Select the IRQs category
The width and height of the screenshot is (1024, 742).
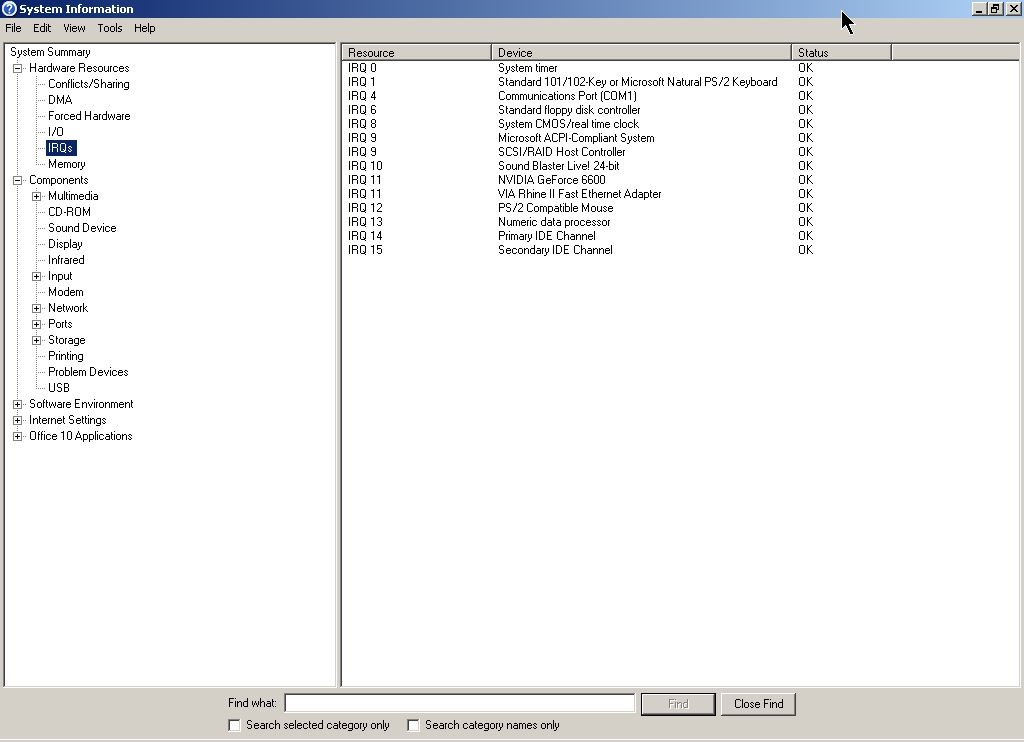click(x=61, y=148)
